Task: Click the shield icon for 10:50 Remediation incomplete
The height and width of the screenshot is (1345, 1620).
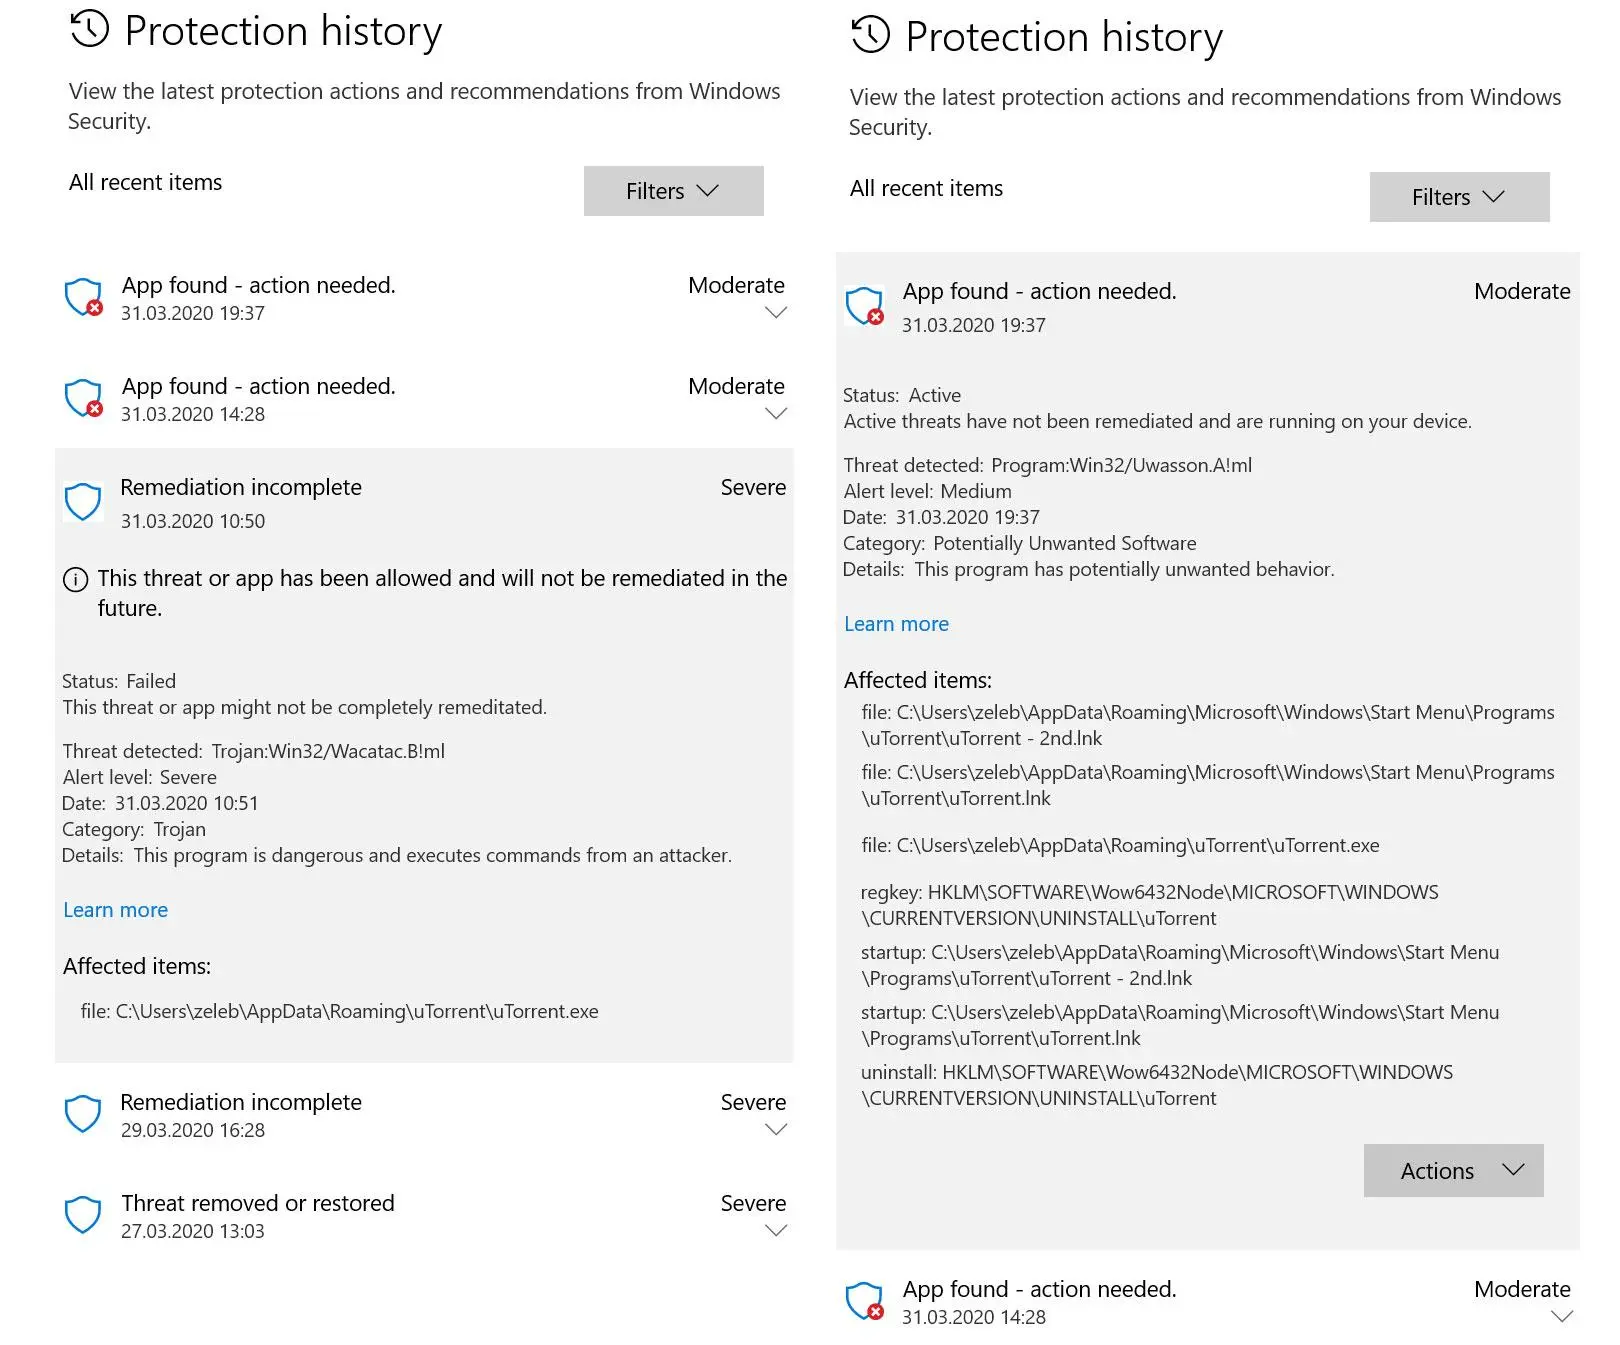Action: 83,502
